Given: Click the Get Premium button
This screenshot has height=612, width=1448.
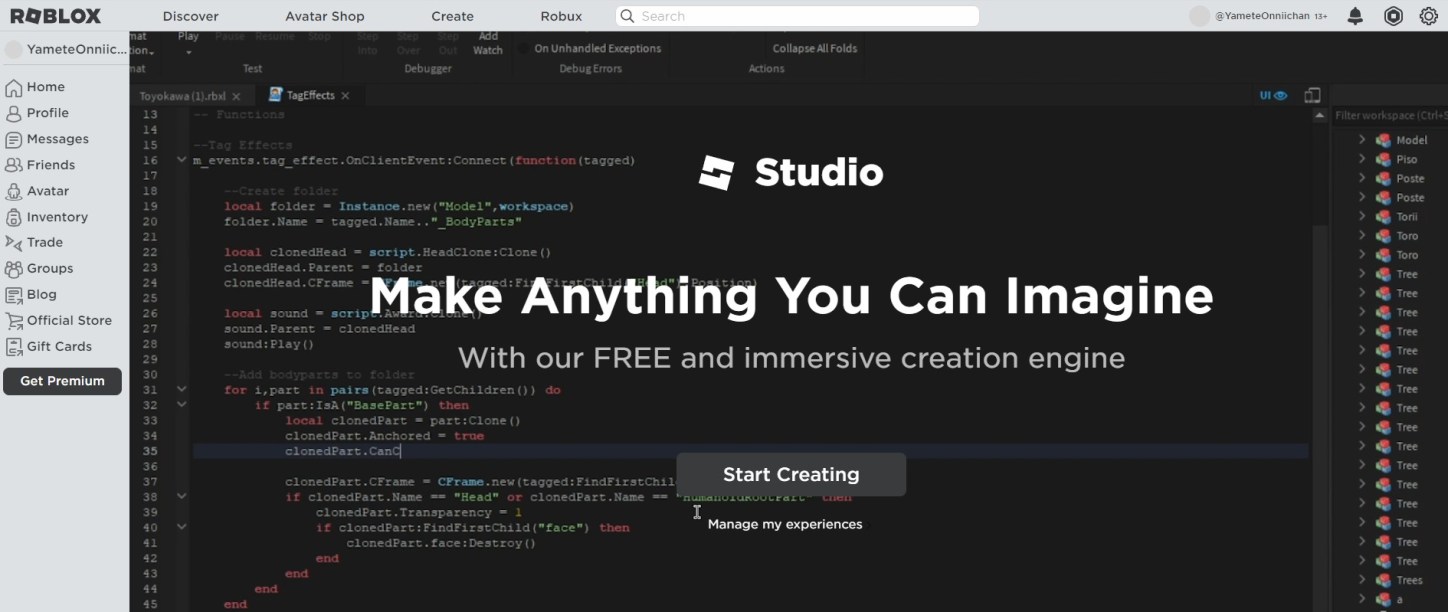Looking at the screenshot, I should tap(62, 381).
